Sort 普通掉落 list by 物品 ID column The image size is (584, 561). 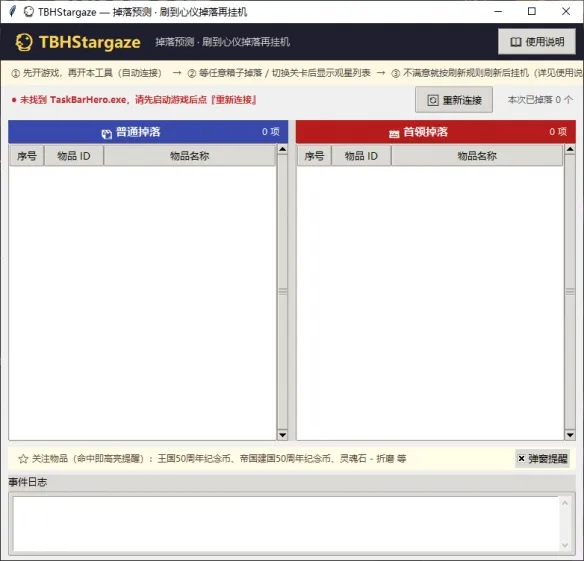(x=74, y=156)
